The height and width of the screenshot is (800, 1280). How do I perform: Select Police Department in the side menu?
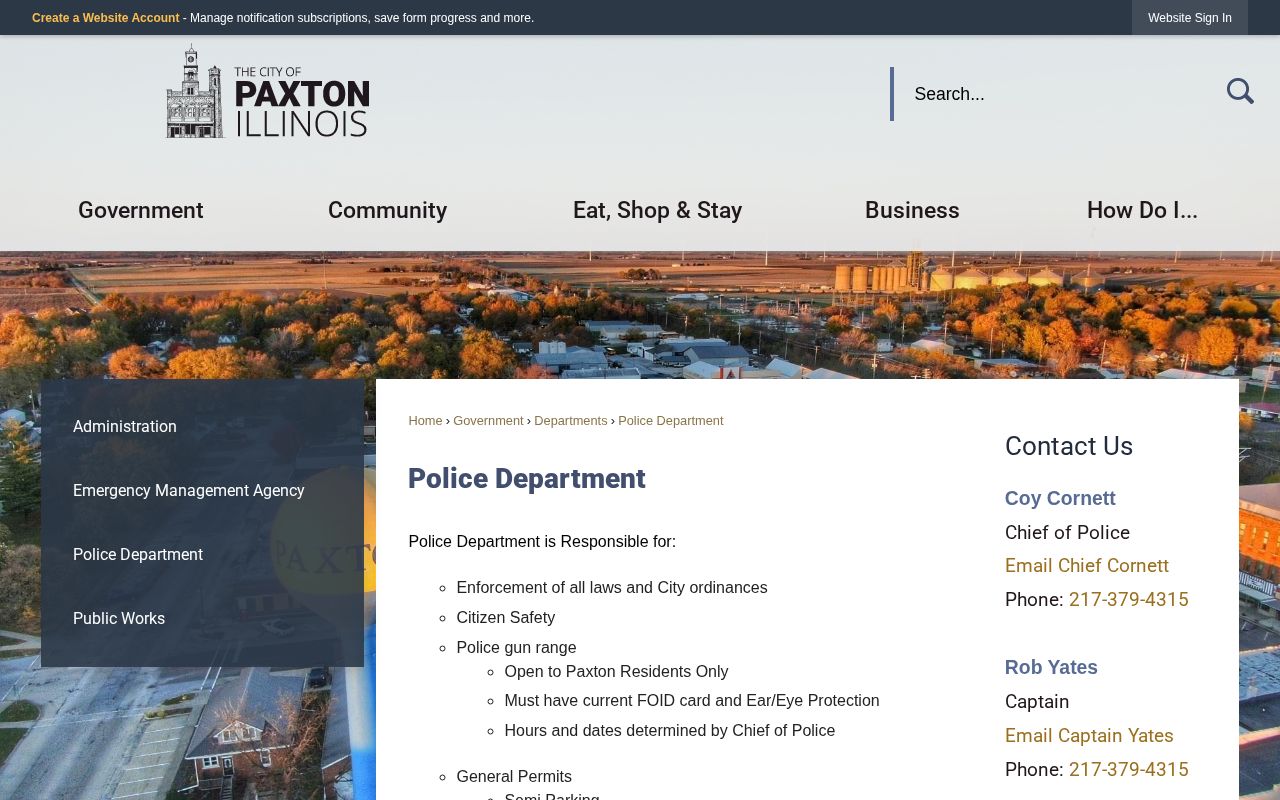click(202, 555)
